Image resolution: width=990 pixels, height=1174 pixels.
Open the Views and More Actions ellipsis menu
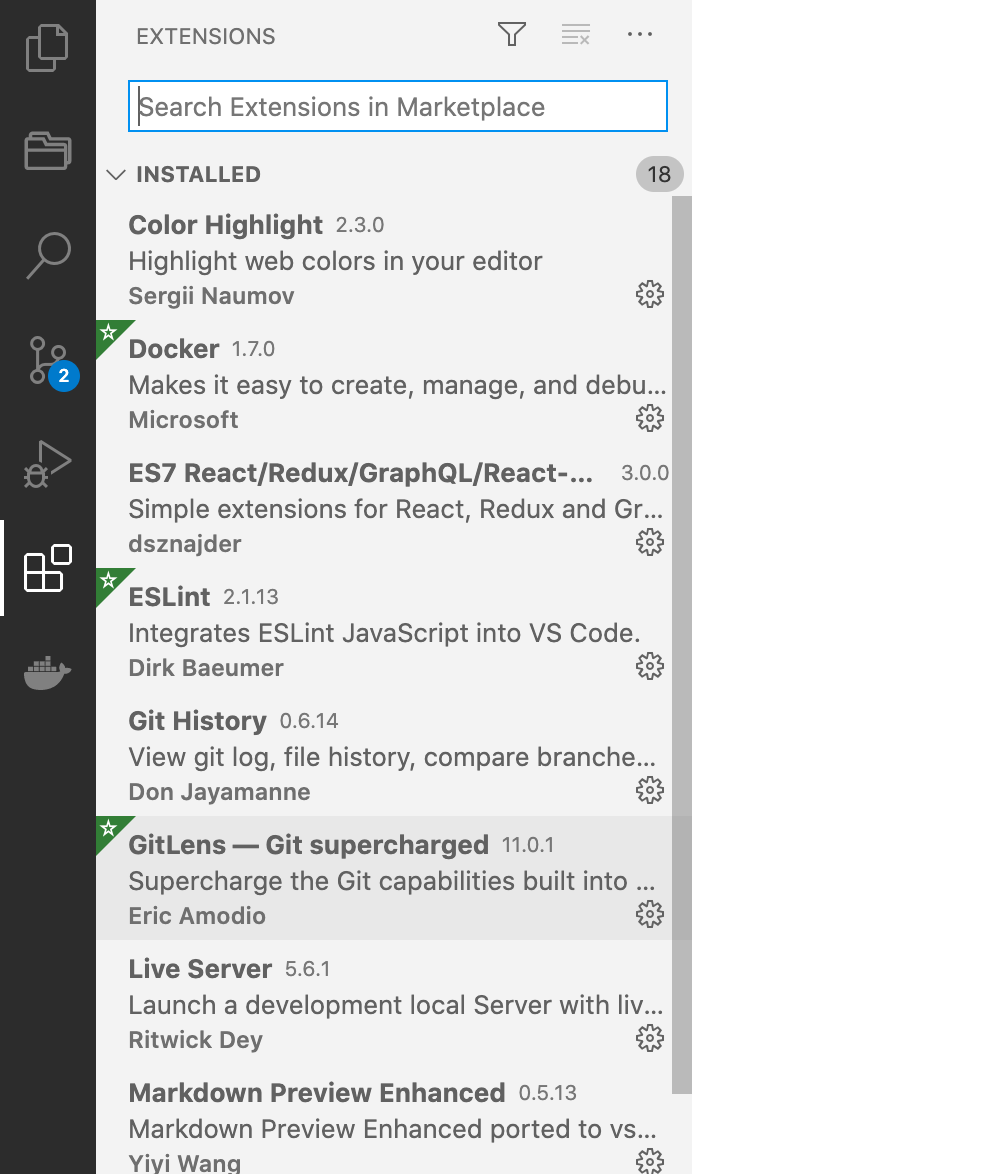(x=639, y=33)
